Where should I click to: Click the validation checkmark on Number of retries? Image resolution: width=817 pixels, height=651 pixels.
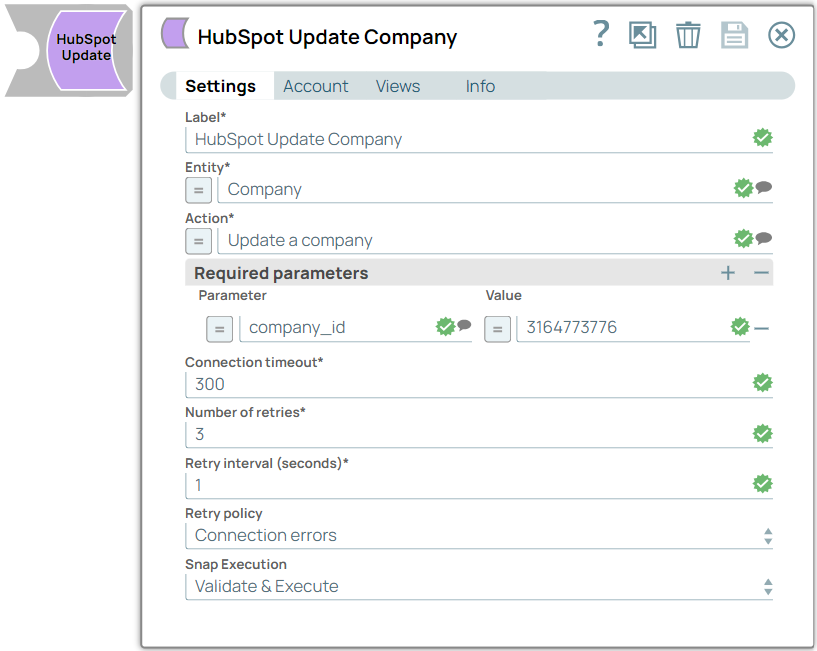[x=762, y=433]
